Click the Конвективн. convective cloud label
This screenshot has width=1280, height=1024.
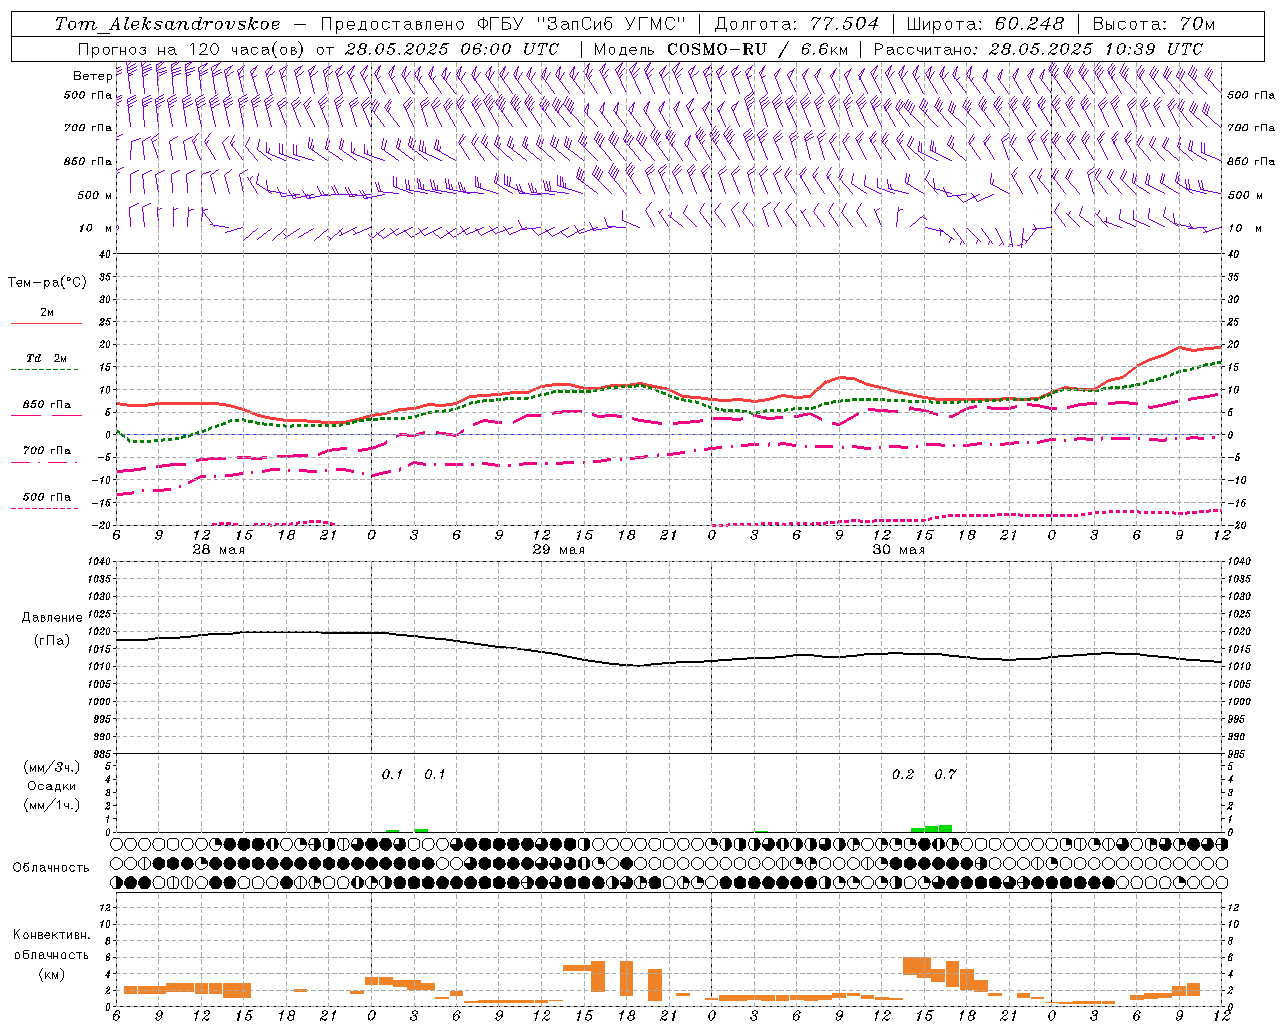tap(51, 935)
